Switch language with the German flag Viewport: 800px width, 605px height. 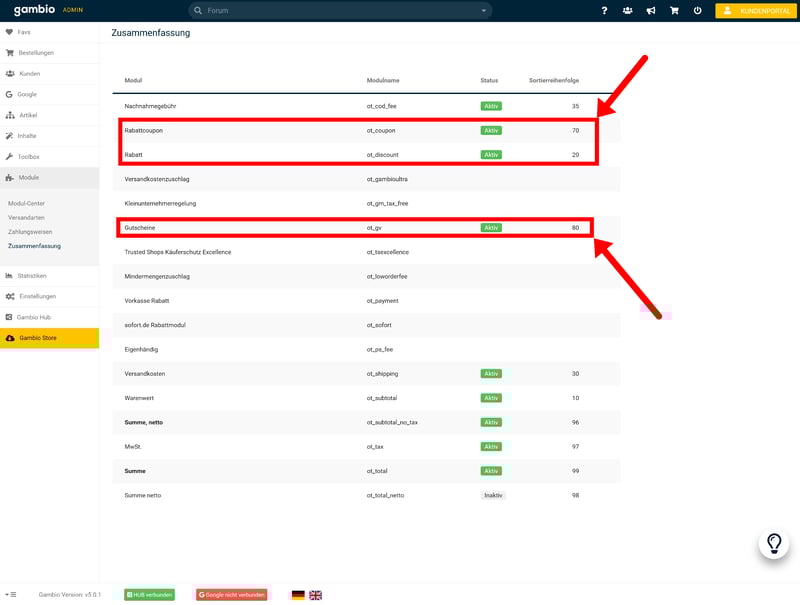pos(298,595)
